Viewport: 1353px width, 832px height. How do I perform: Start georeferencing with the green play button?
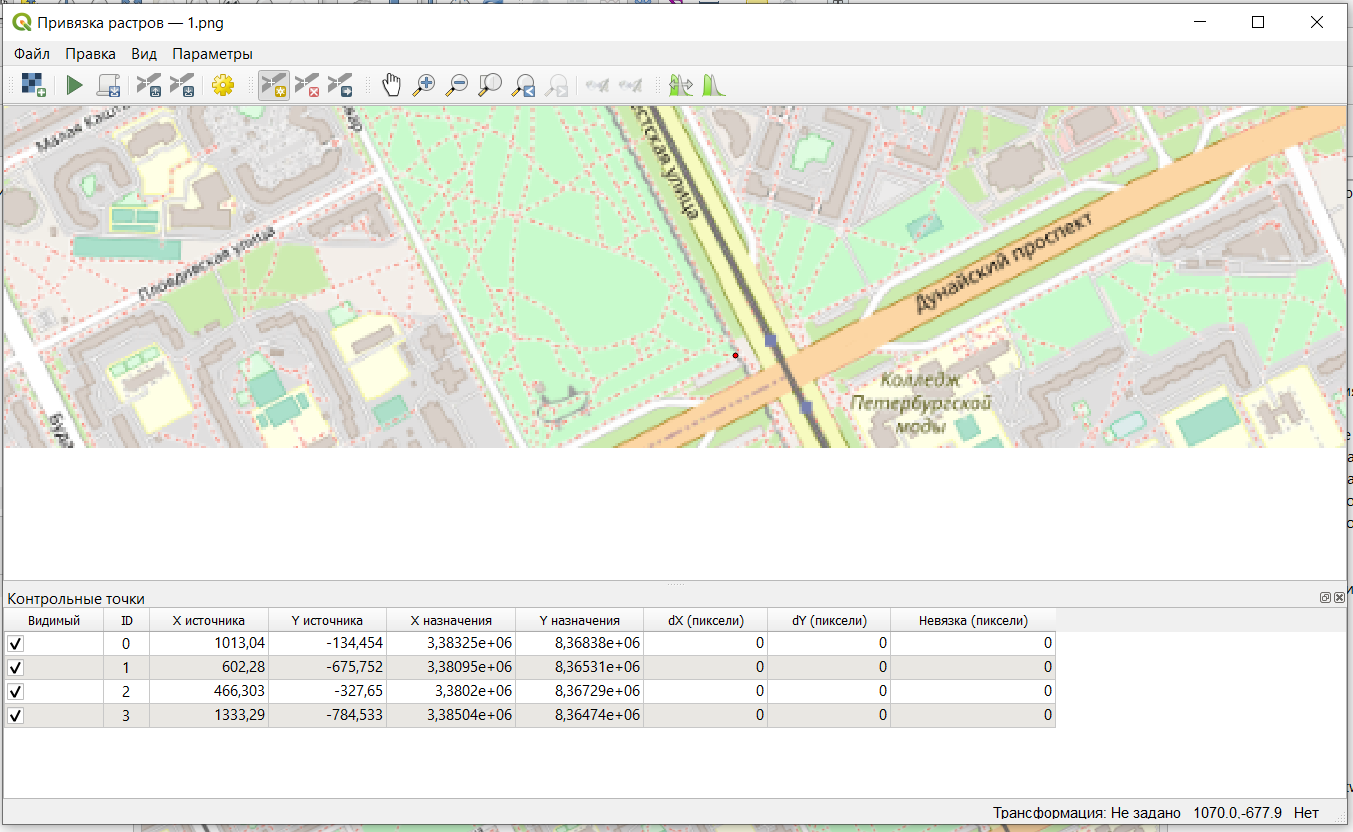[74, 85]
